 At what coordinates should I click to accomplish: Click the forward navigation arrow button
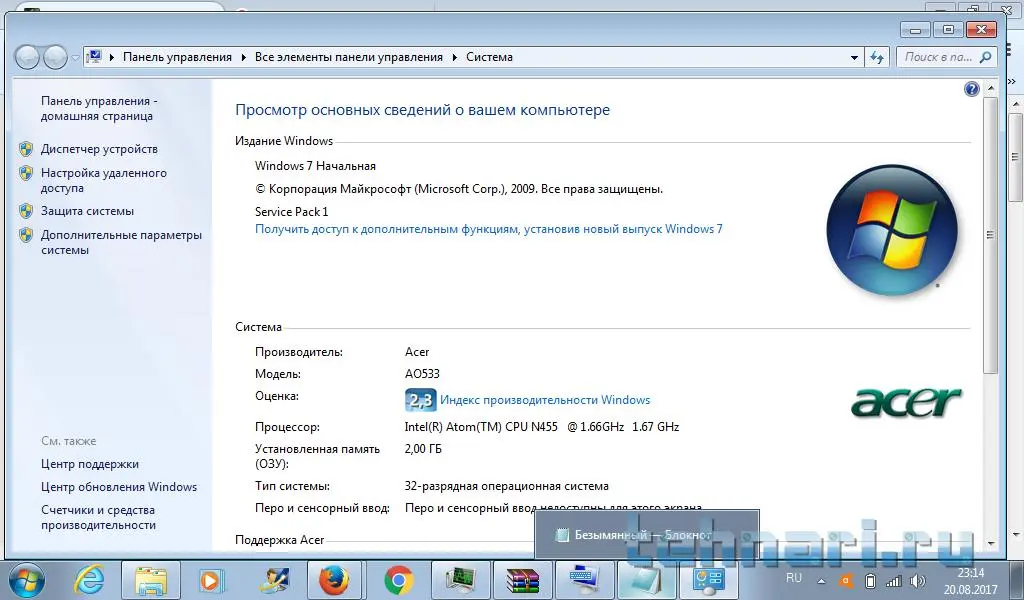tap(55, 57)
